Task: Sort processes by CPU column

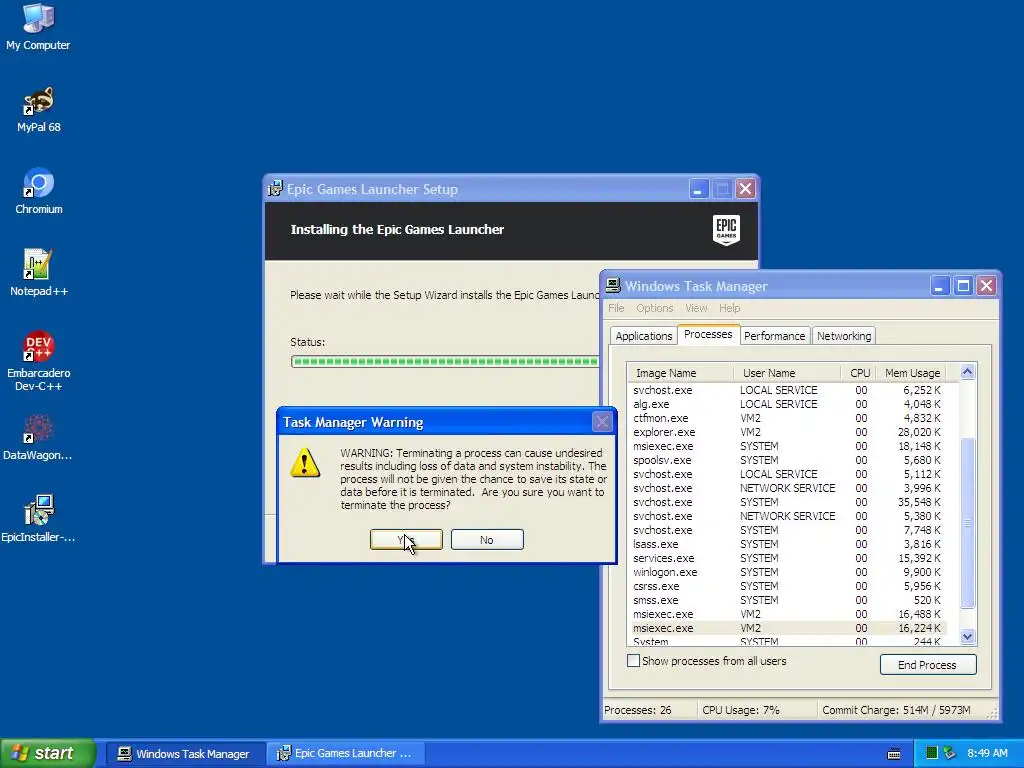Action: tap(859, 373)
